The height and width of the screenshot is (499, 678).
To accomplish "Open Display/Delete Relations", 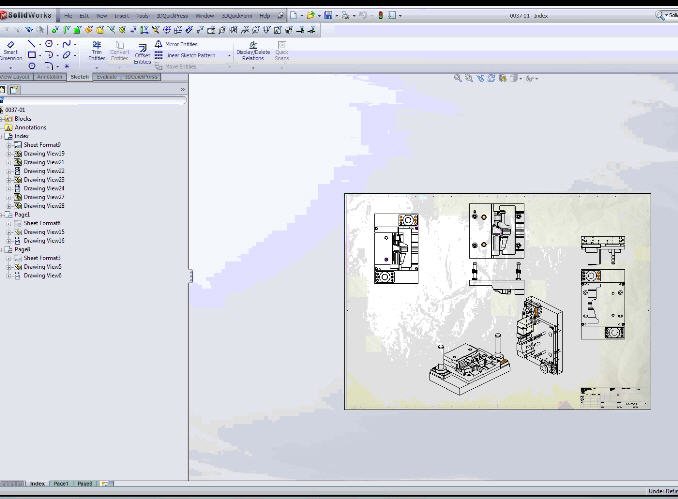I will pyautogui.click(x=253, y=51).
